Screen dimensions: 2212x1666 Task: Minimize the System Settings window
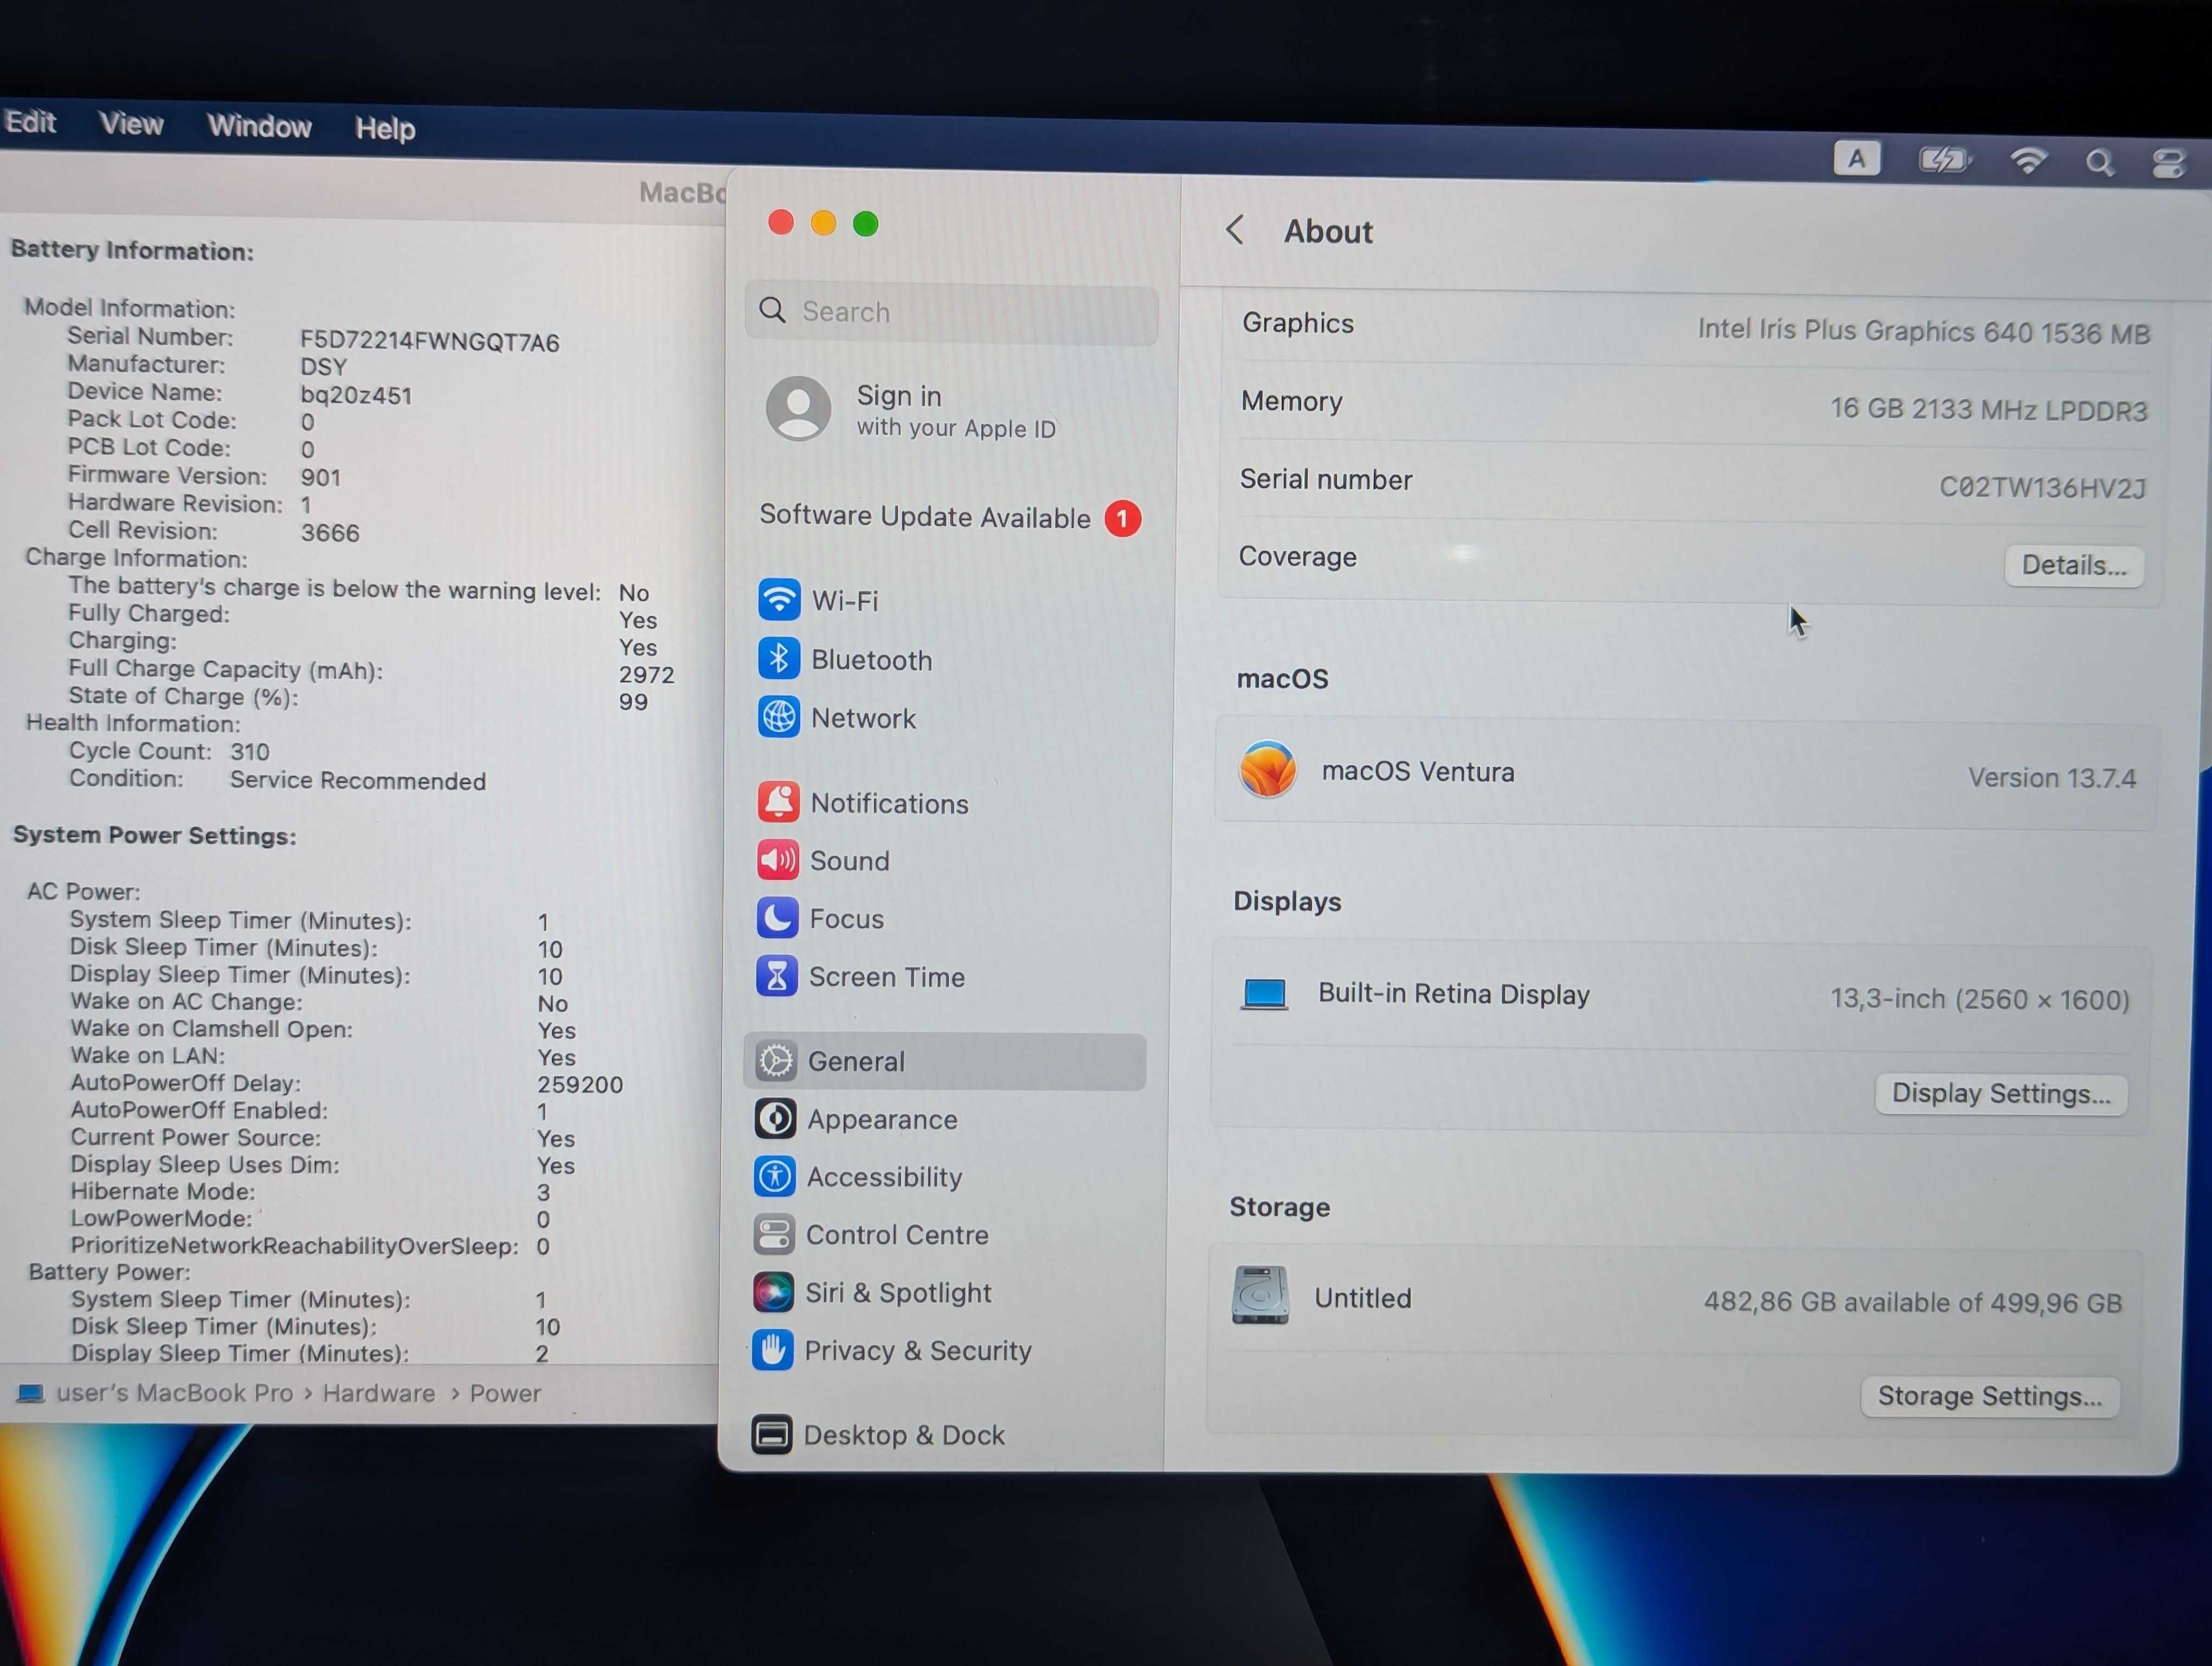[823, 223]
